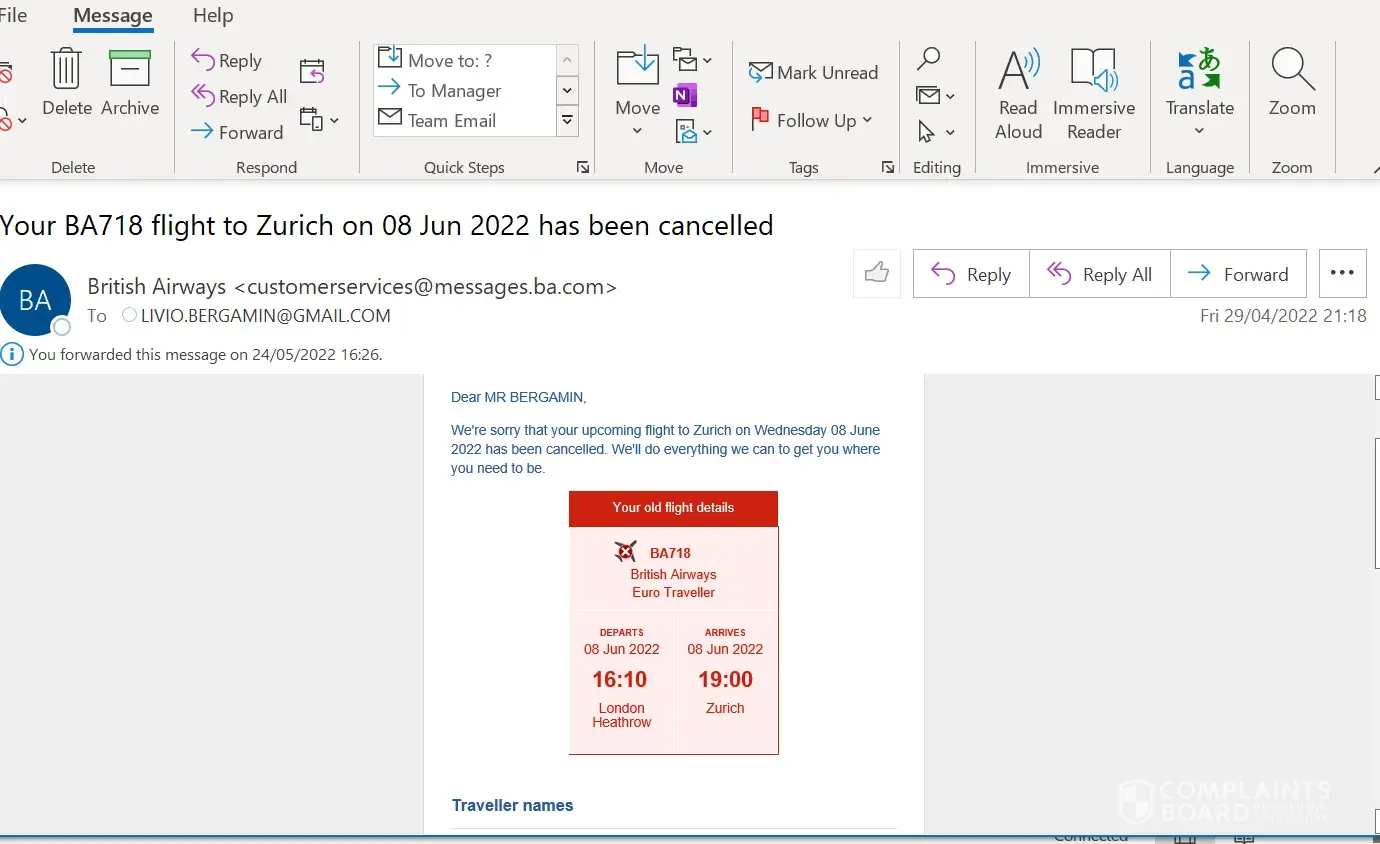Click the BA sender avatar

coord(35,300)
